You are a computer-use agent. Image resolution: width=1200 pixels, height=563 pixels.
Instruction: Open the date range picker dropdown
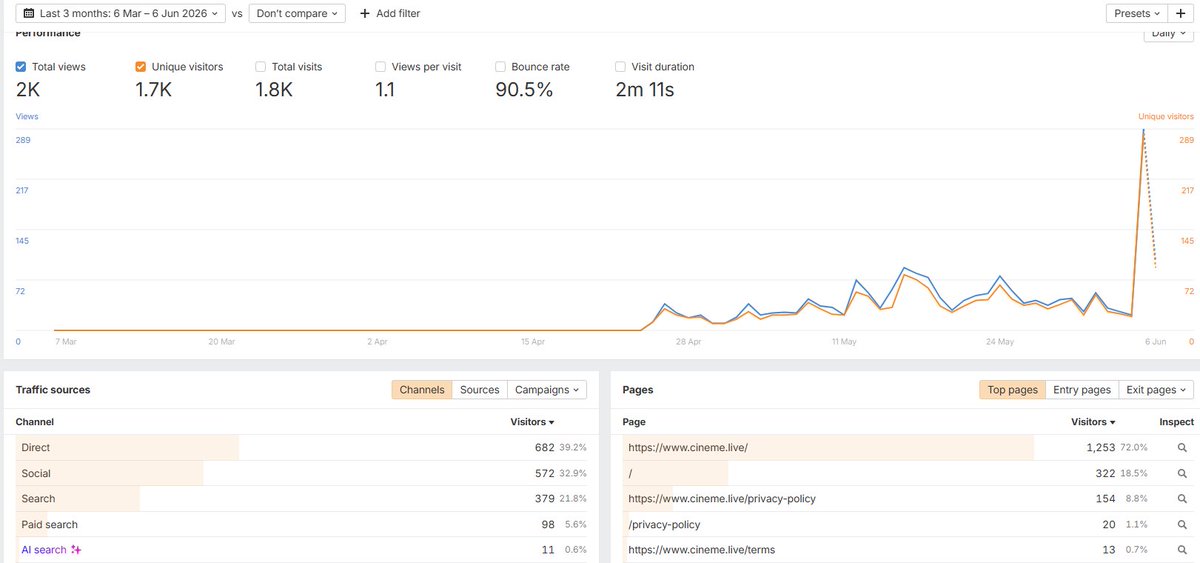pyautogui.click(x=118, y=13)
